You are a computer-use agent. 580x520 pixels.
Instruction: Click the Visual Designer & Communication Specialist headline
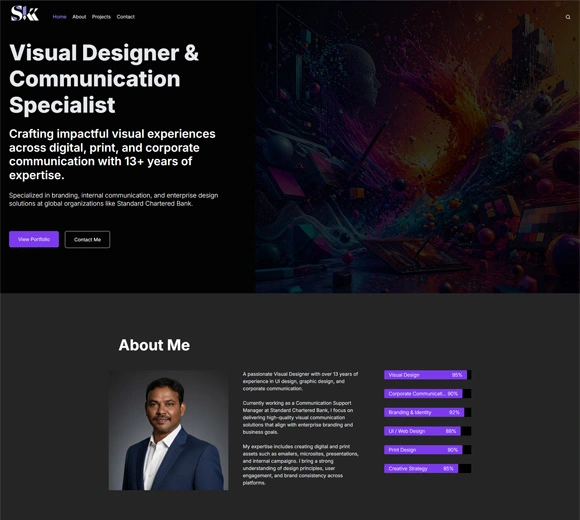[104, 79]
